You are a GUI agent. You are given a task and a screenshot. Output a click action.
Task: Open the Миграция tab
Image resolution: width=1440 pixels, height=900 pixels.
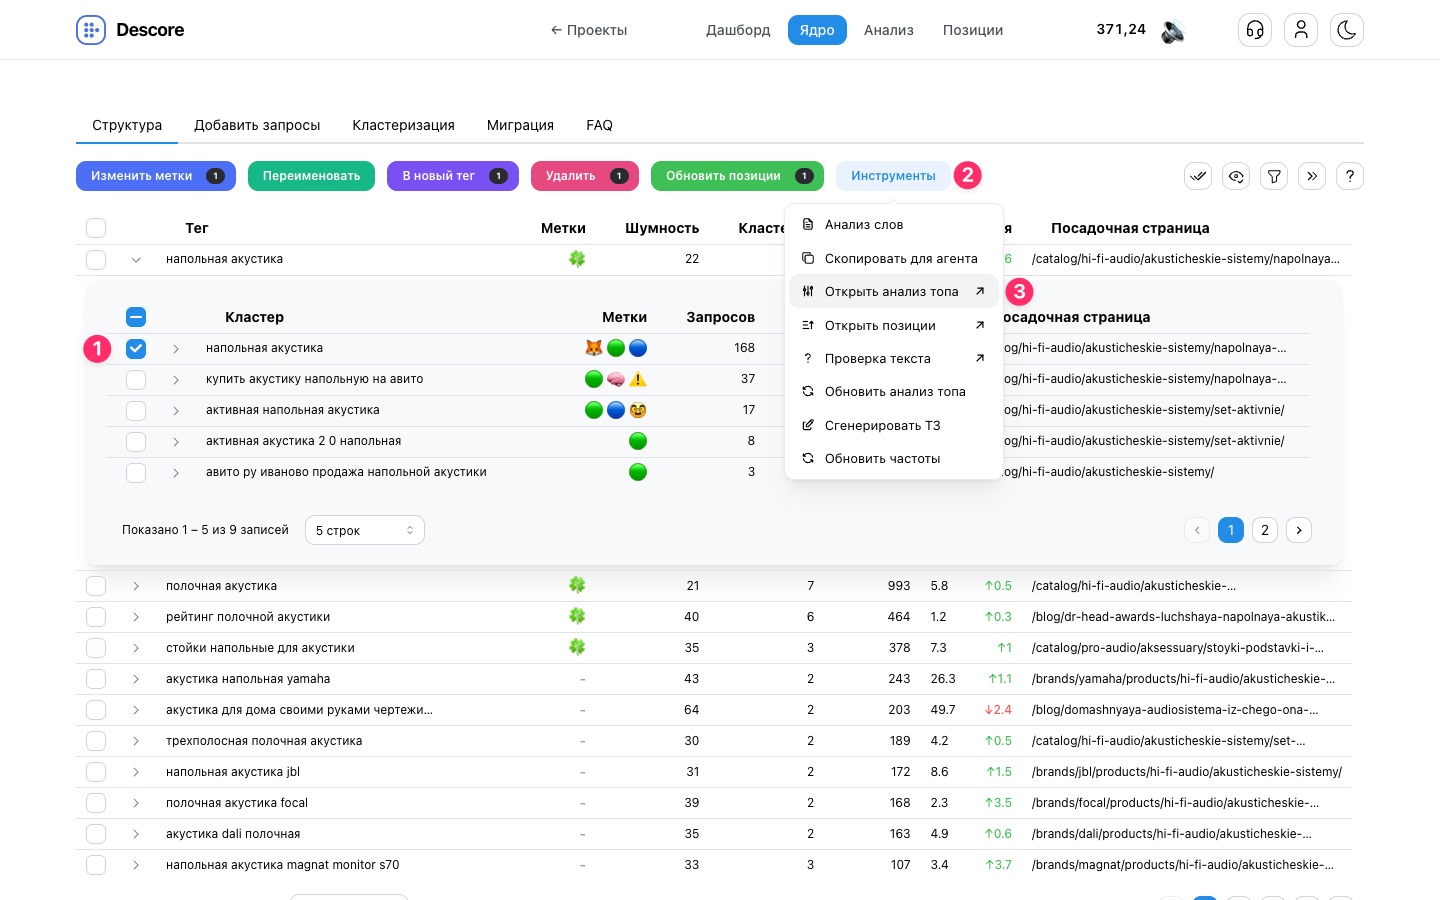click(x=520, y=125)
